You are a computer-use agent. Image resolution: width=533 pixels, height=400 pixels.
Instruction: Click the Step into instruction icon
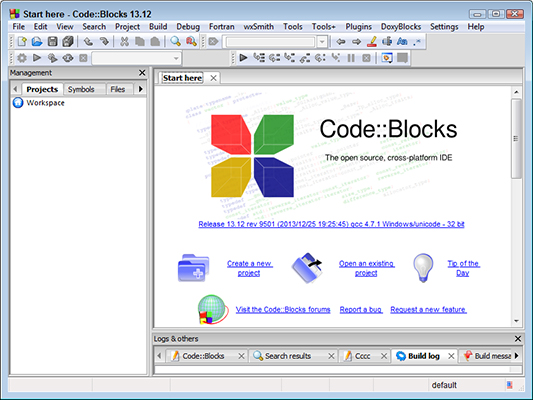[x=336, y=58]
